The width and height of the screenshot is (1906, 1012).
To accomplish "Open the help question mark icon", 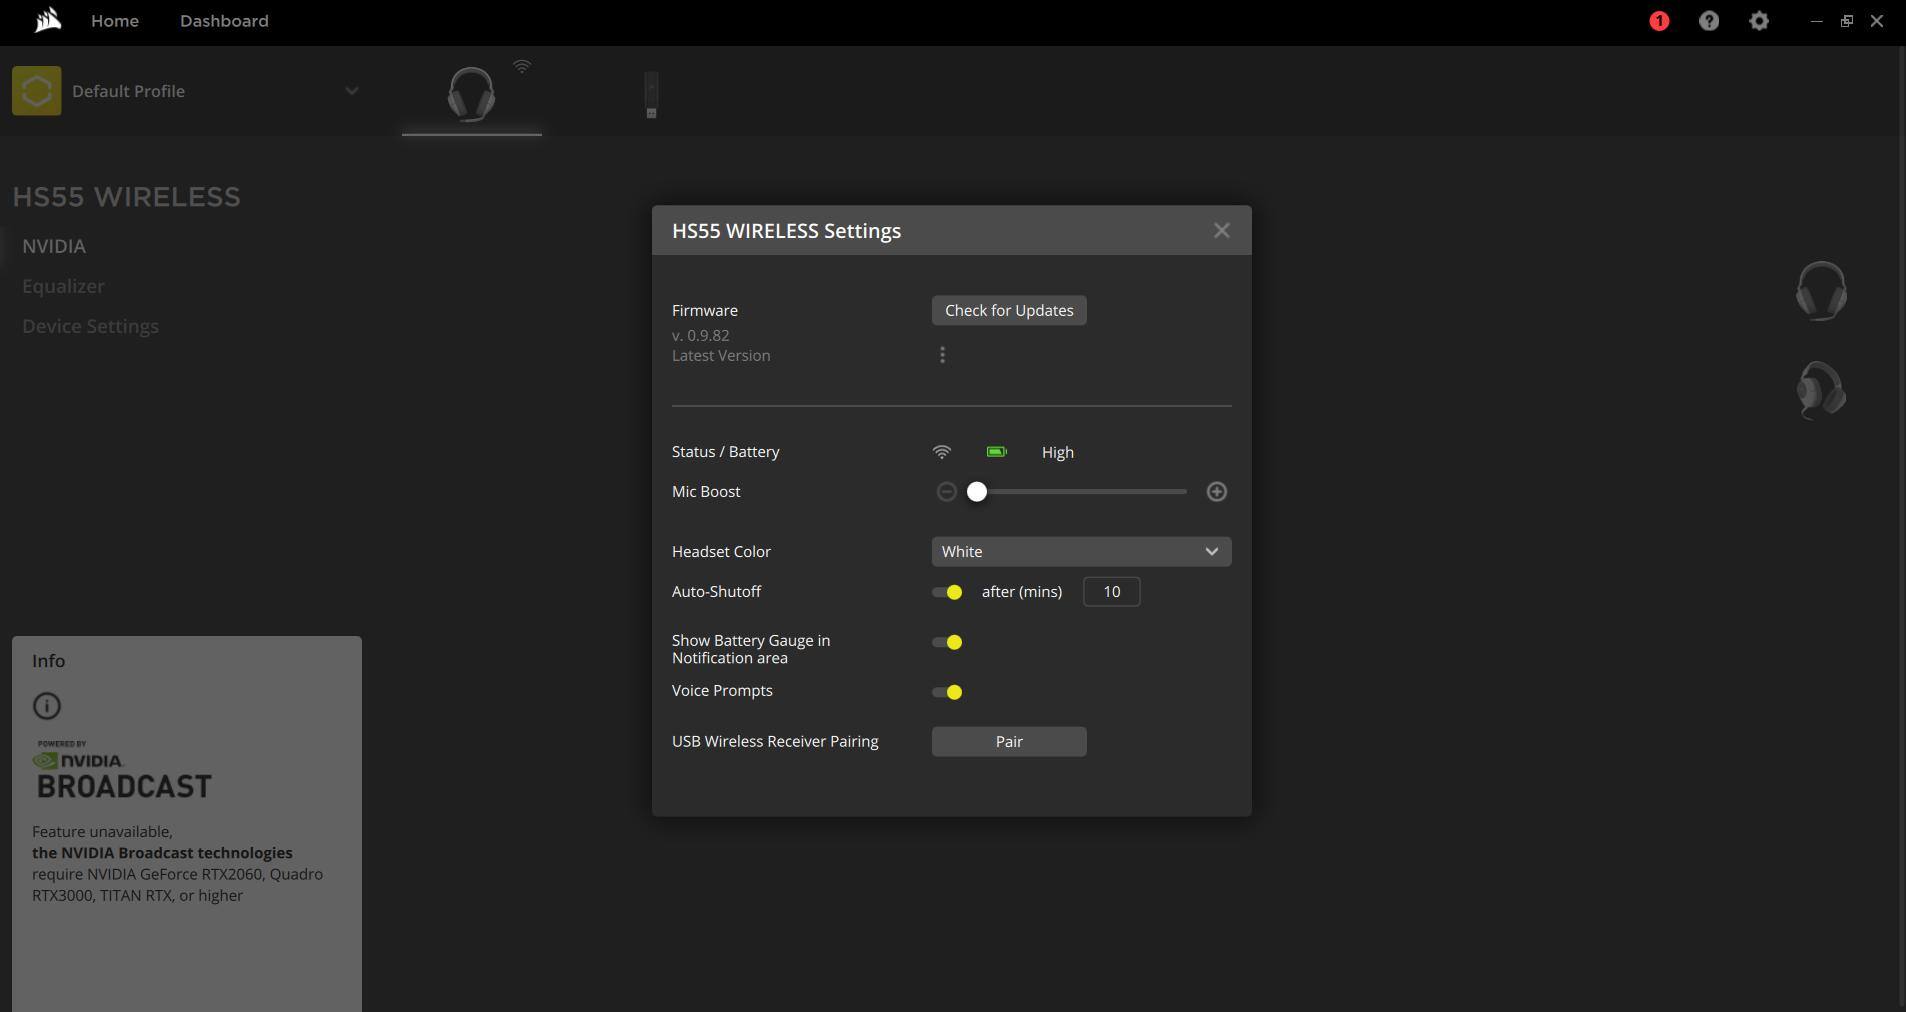I will point(1709,21).
